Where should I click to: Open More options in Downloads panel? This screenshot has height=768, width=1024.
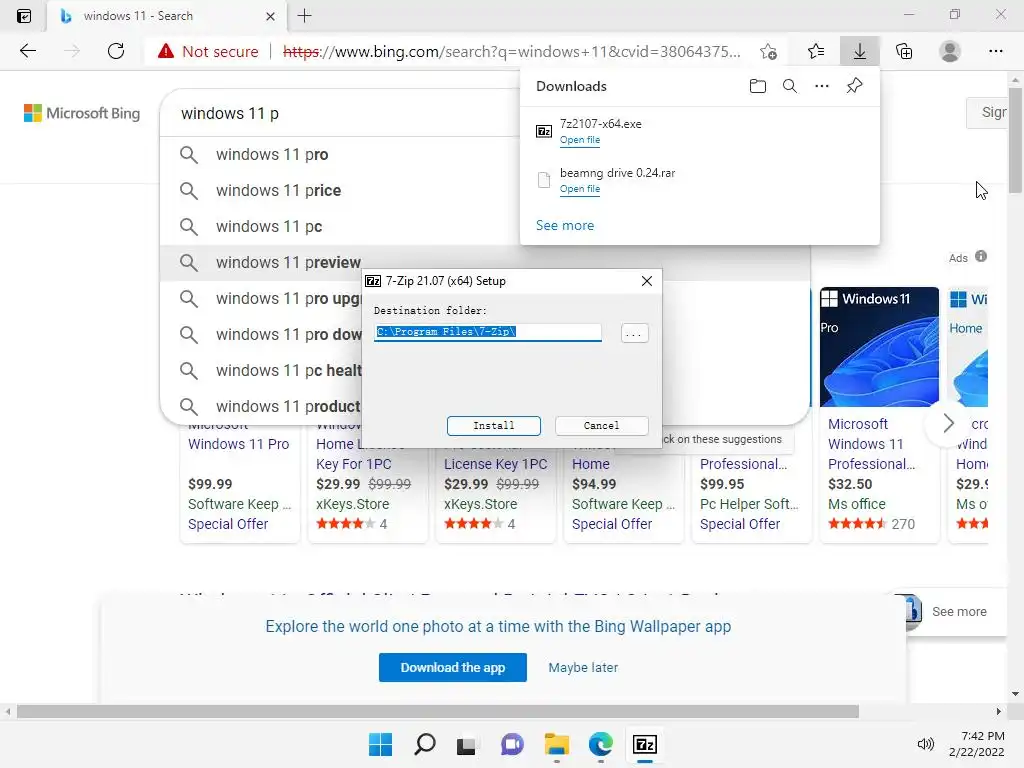point(822,86)
